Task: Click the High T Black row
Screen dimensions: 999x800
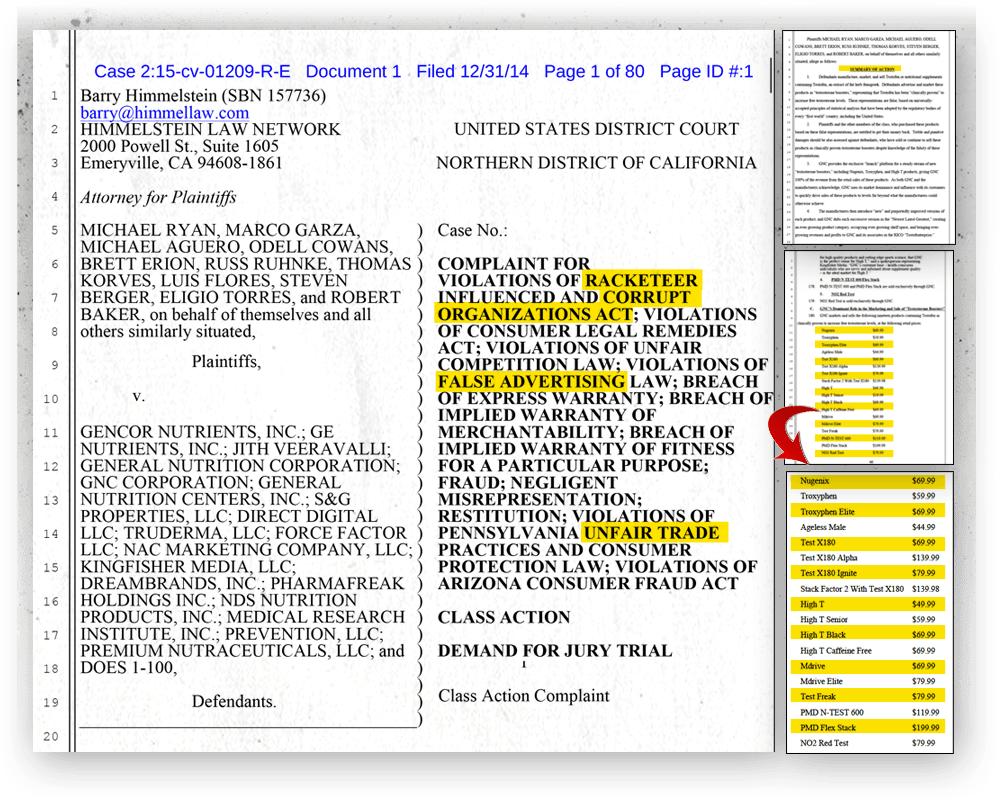Action: coord(868,635)
